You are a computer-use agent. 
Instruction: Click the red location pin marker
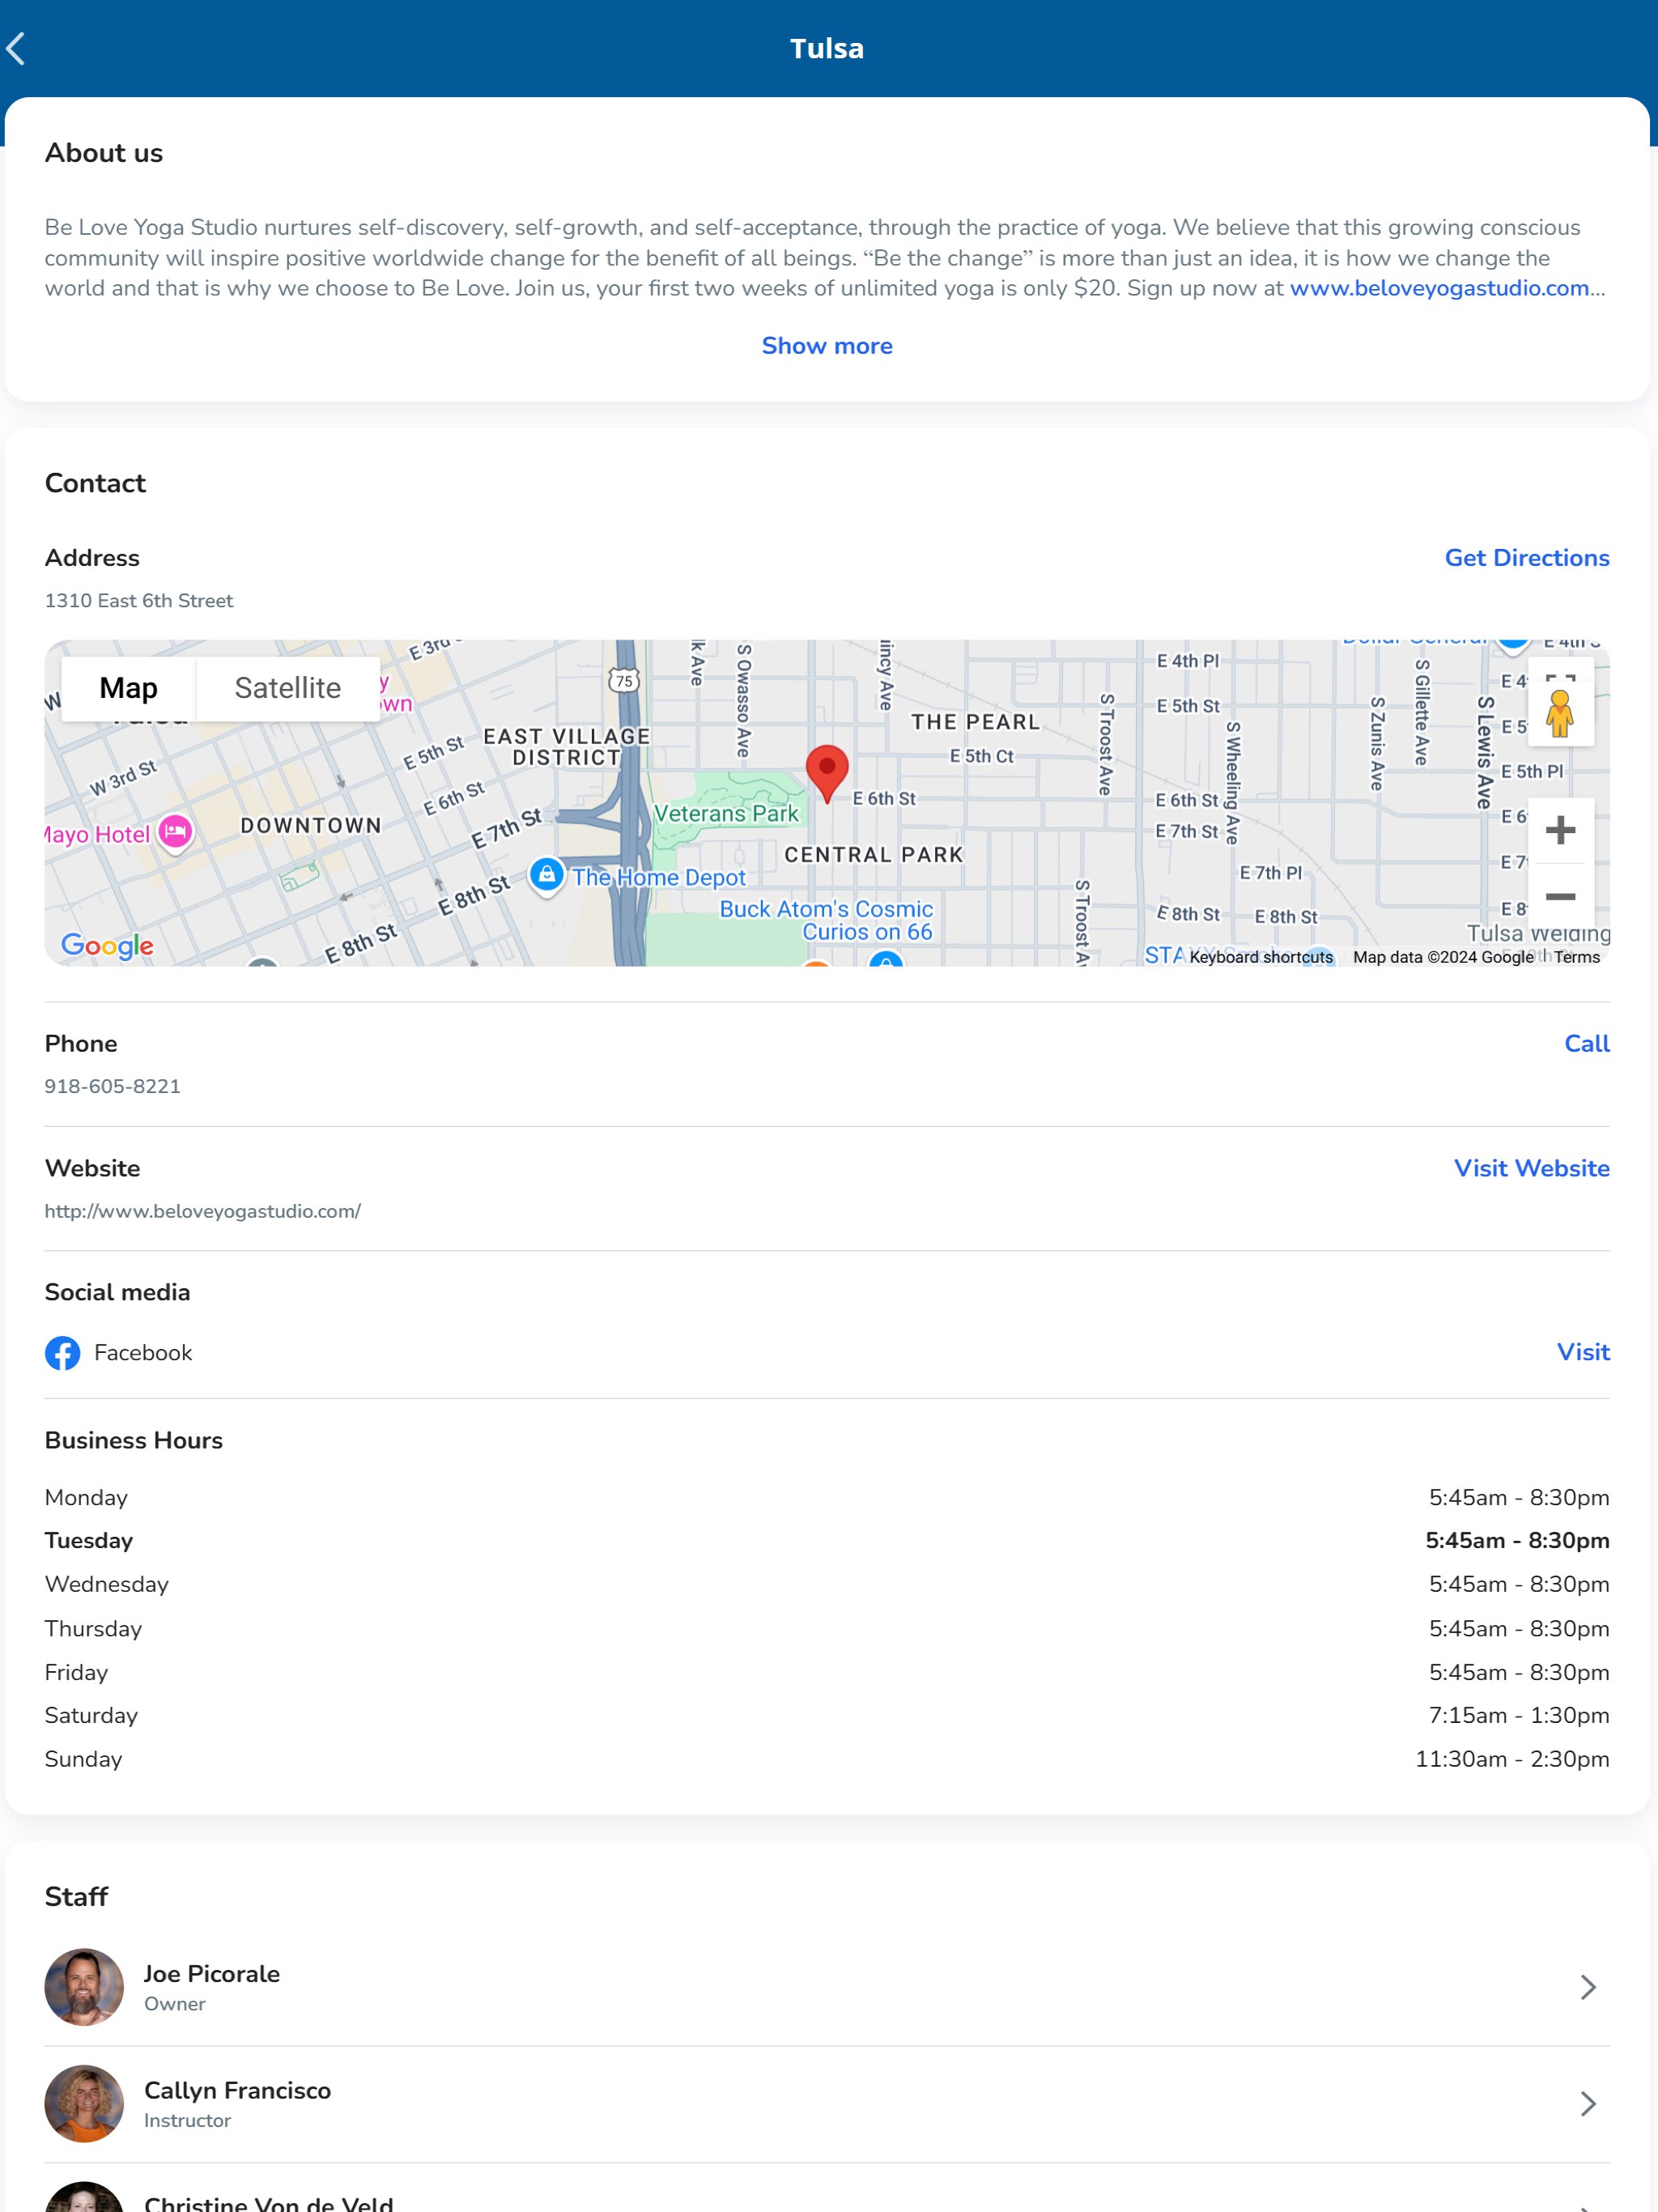pos(827,771)
